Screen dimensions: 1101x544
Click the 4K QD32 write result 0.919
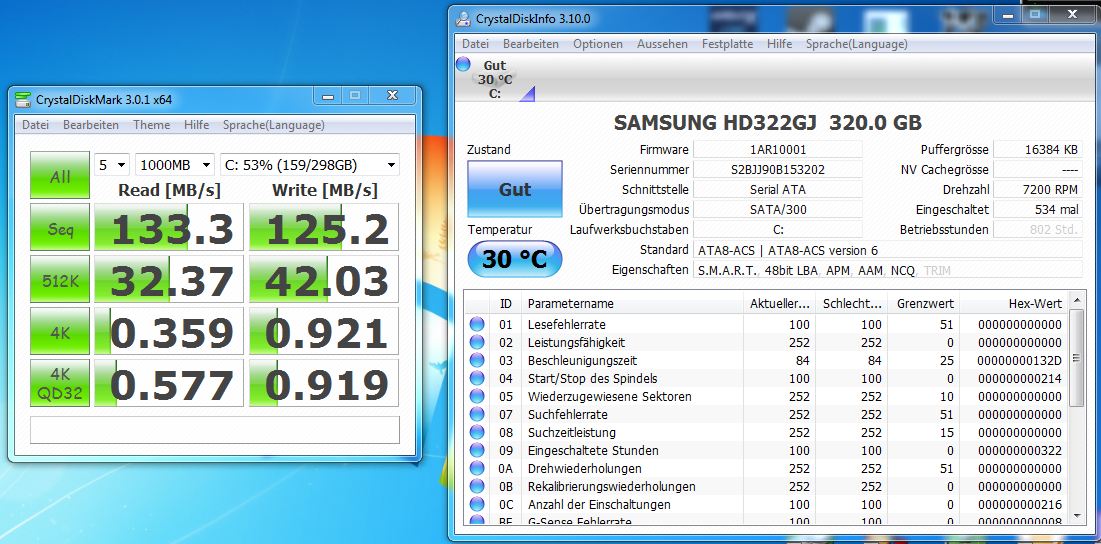[324, 383]
